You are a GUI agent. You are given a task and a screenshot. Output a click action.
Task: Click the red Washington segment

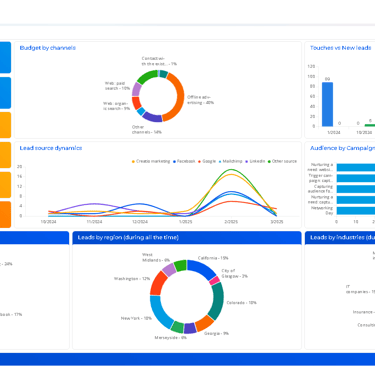(x=158, y=283)
